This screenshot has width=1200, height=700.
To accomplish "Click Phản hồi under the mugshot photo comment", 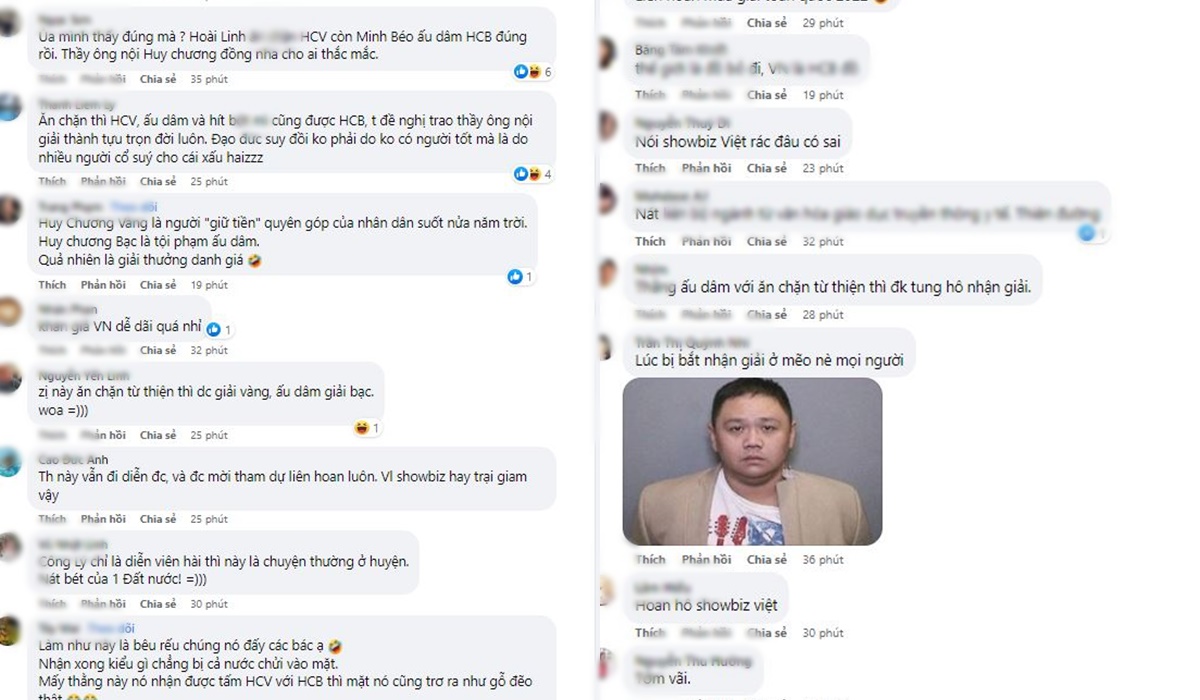I will pyautogui.click(x=708, y=559).
